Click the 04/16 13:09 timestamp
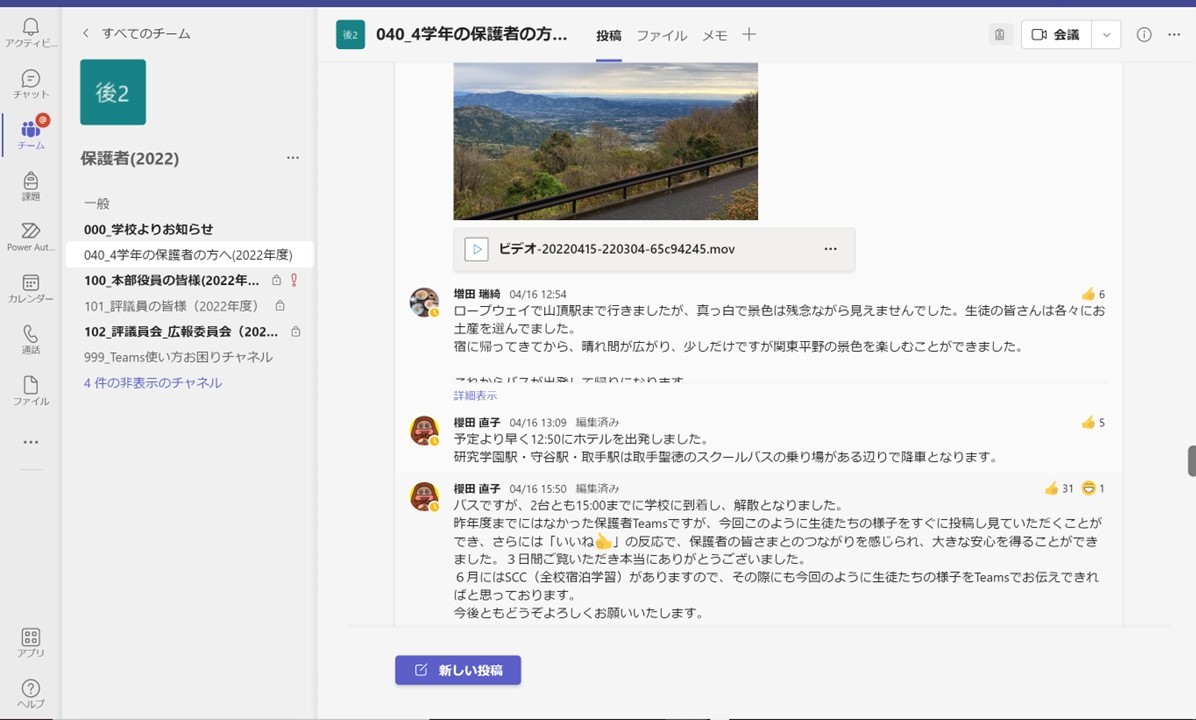Image resolution: width=1196 pixels, height=720 pixels. 538,422
